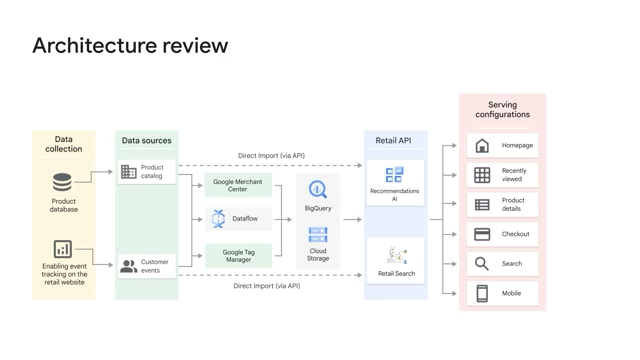This screenshot has height=360, width=640.
Task: Click the Data collection heading
Action: point(64,144)
